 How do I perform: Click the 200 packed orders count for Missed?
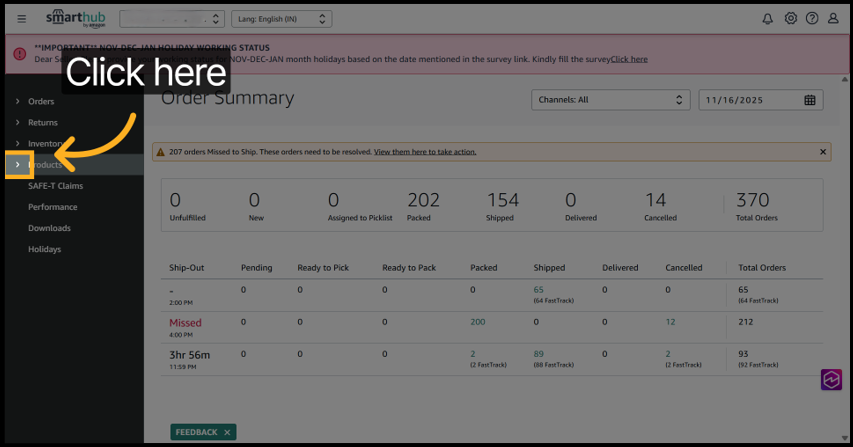(478, 323)
